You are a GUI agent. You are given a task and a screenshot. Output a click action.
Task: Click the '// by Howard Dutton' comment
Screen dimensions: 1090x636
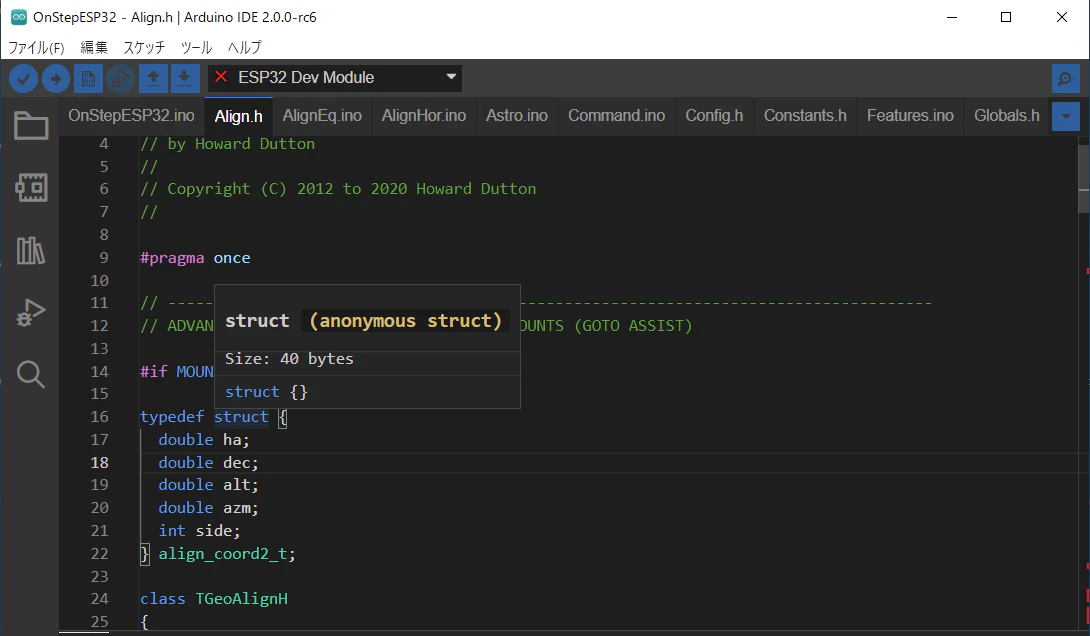(227, 144)
